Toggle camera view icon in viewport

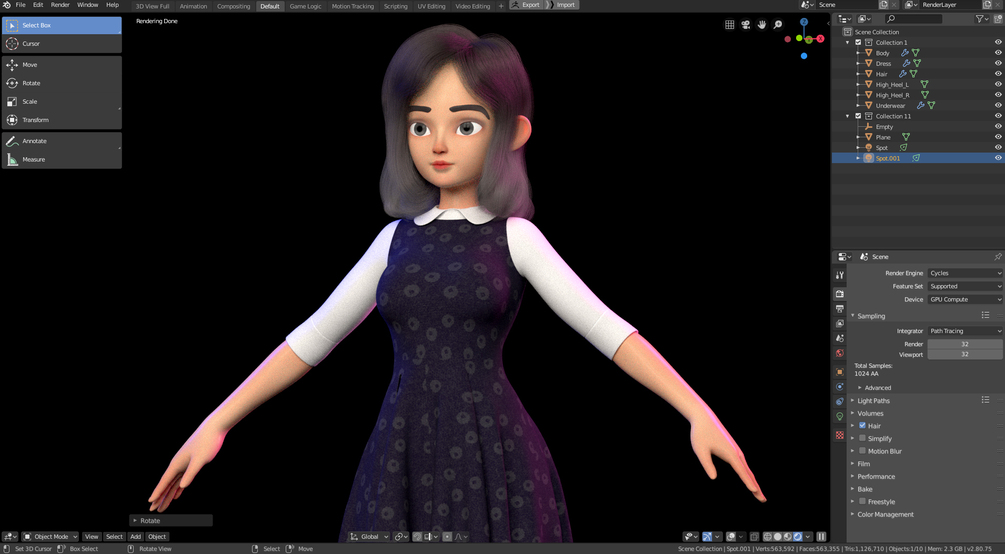[x=745, y=24]
